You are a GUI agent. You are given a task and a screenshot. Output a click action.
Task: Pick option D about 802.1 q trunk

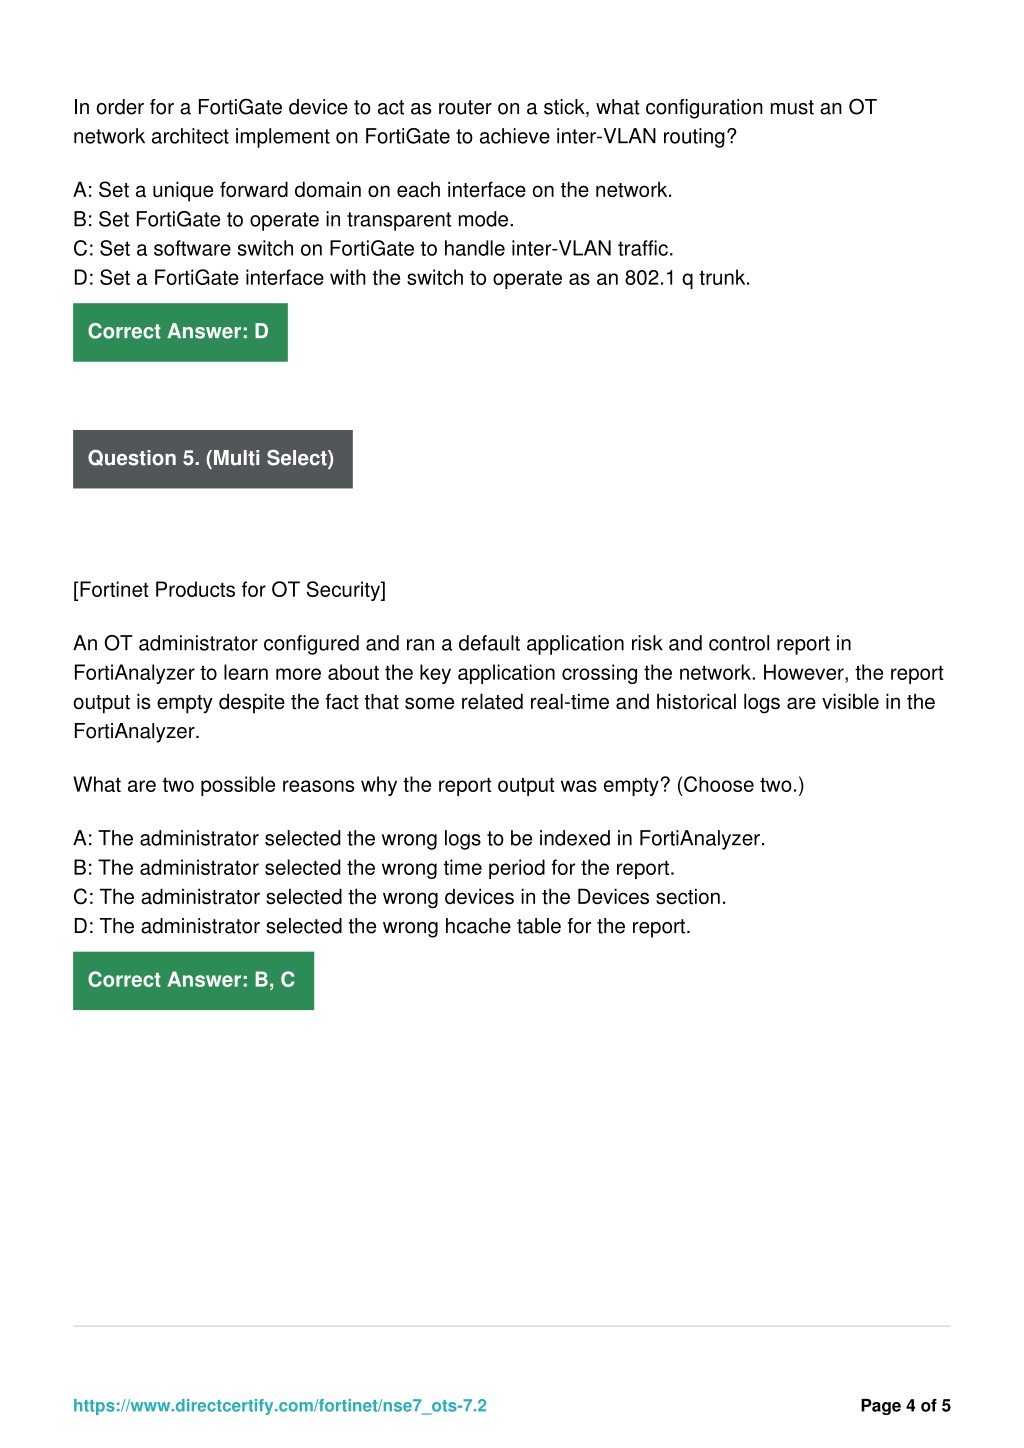click(412, 277)
